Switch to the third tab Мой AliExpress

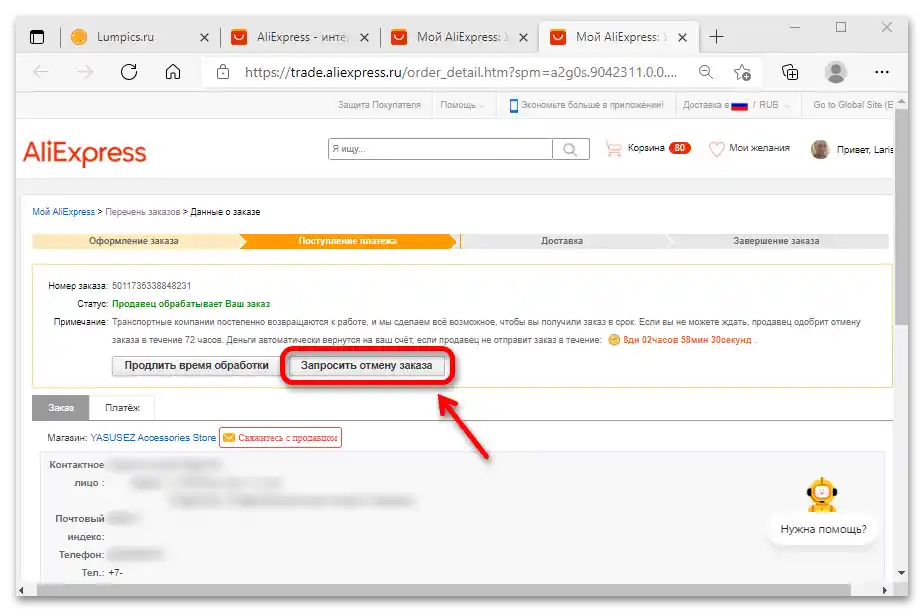coord(451,37)
